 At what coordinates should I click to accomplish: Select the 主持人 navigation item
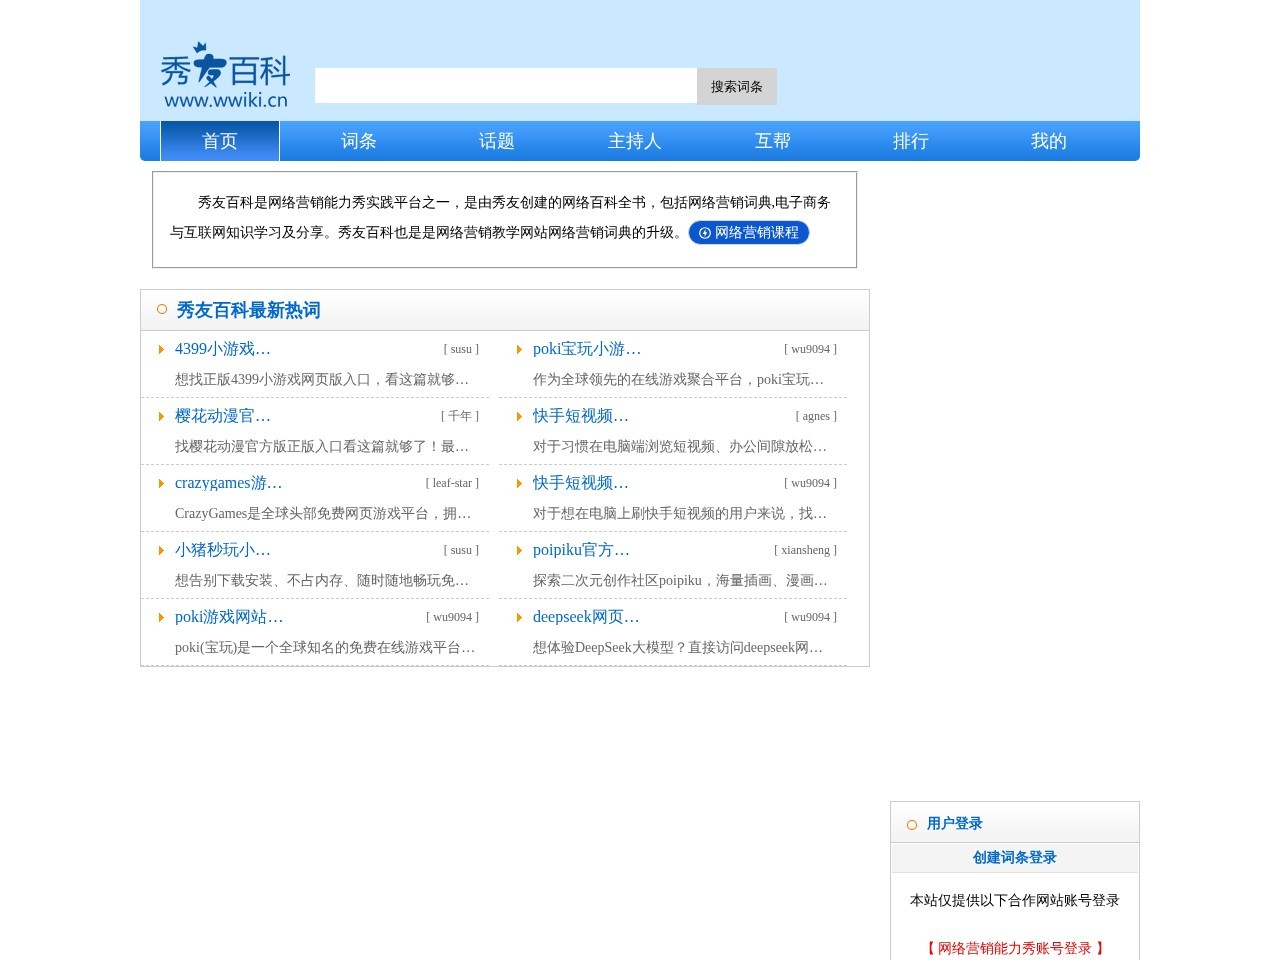(x=634, y=141)
